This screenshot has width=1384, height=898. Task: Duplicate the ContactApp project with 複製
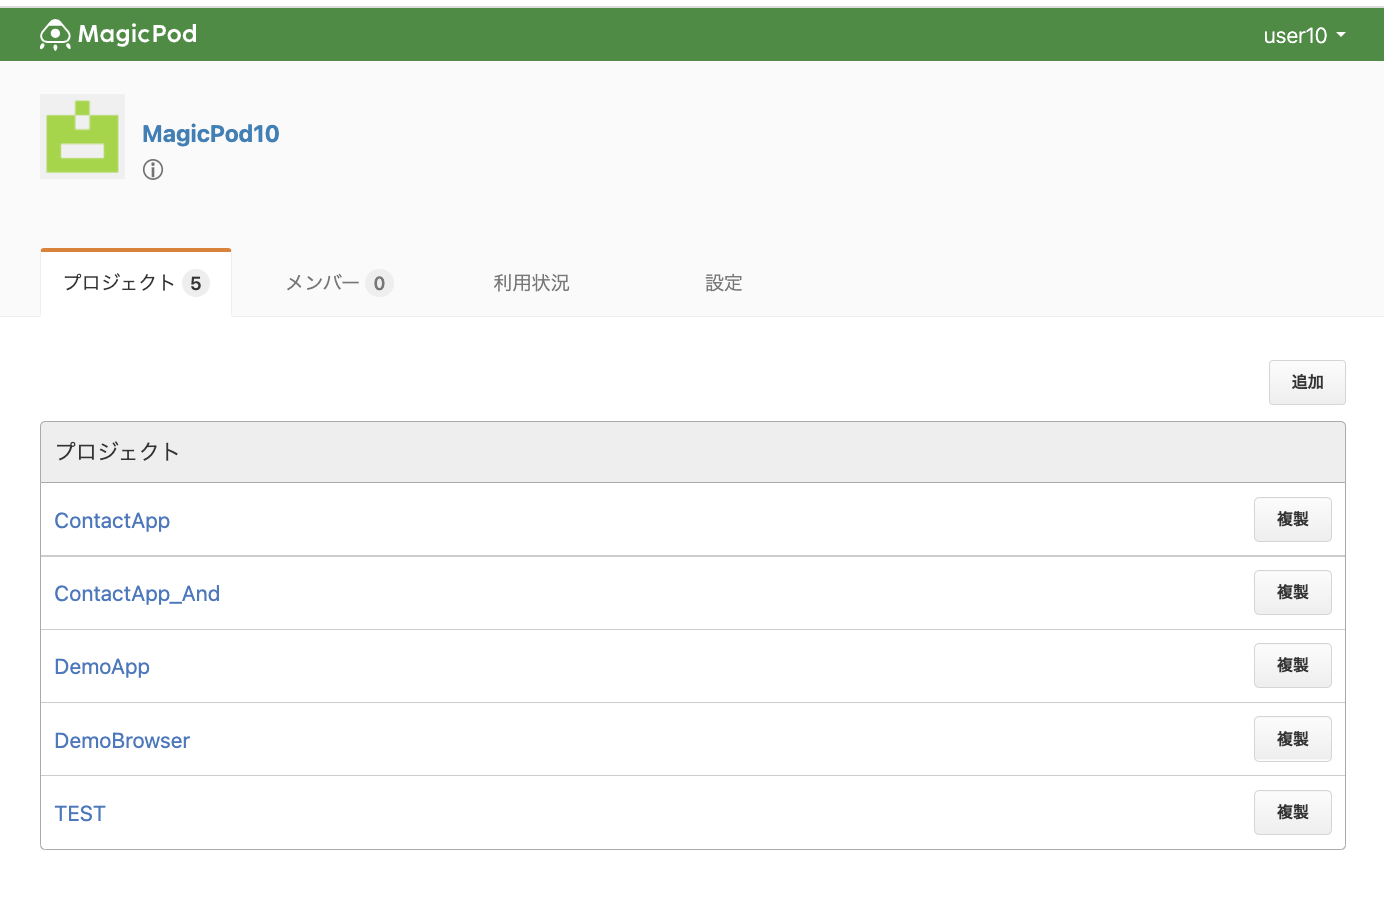click(1292, 519)
